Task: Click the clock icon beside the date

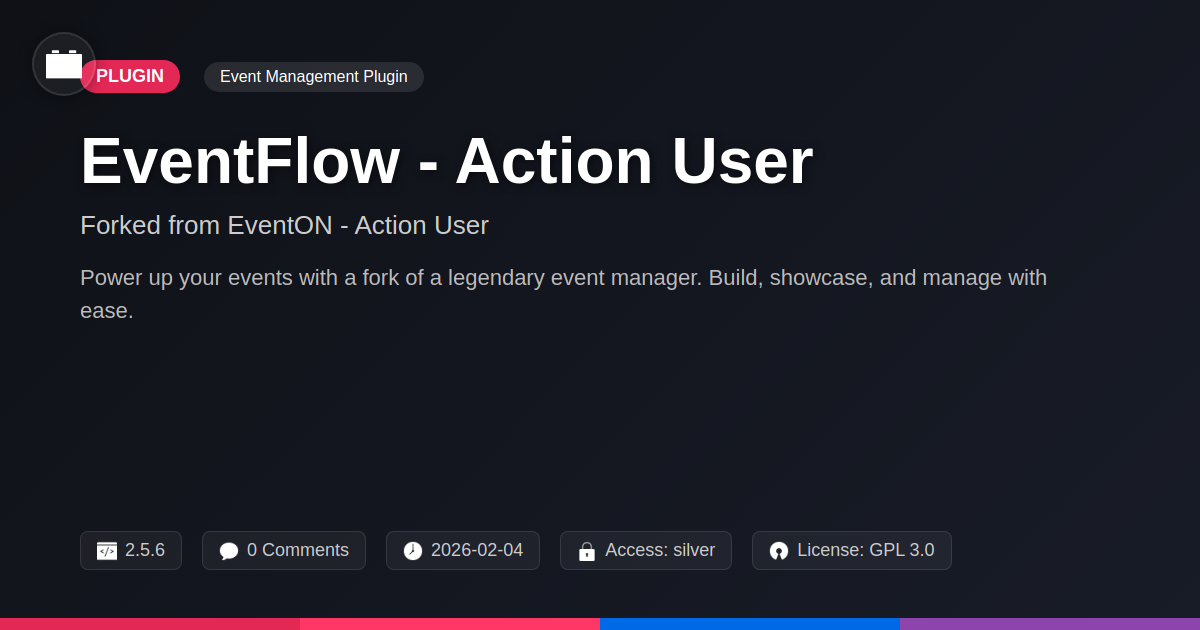Action: pyautogui.click(x=413, y=551)
